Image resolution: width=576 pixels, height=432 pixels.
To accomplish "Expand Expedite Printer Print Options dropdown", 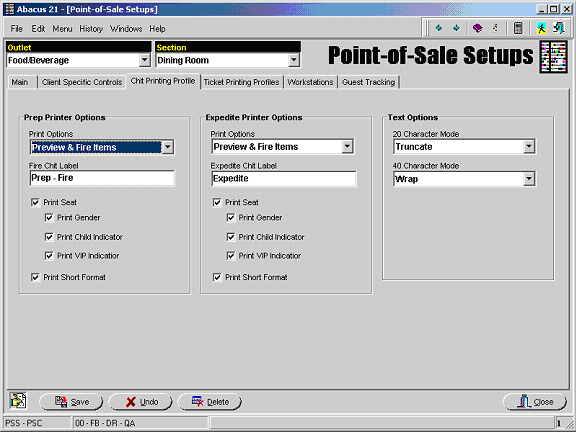I will pos(347,147).
